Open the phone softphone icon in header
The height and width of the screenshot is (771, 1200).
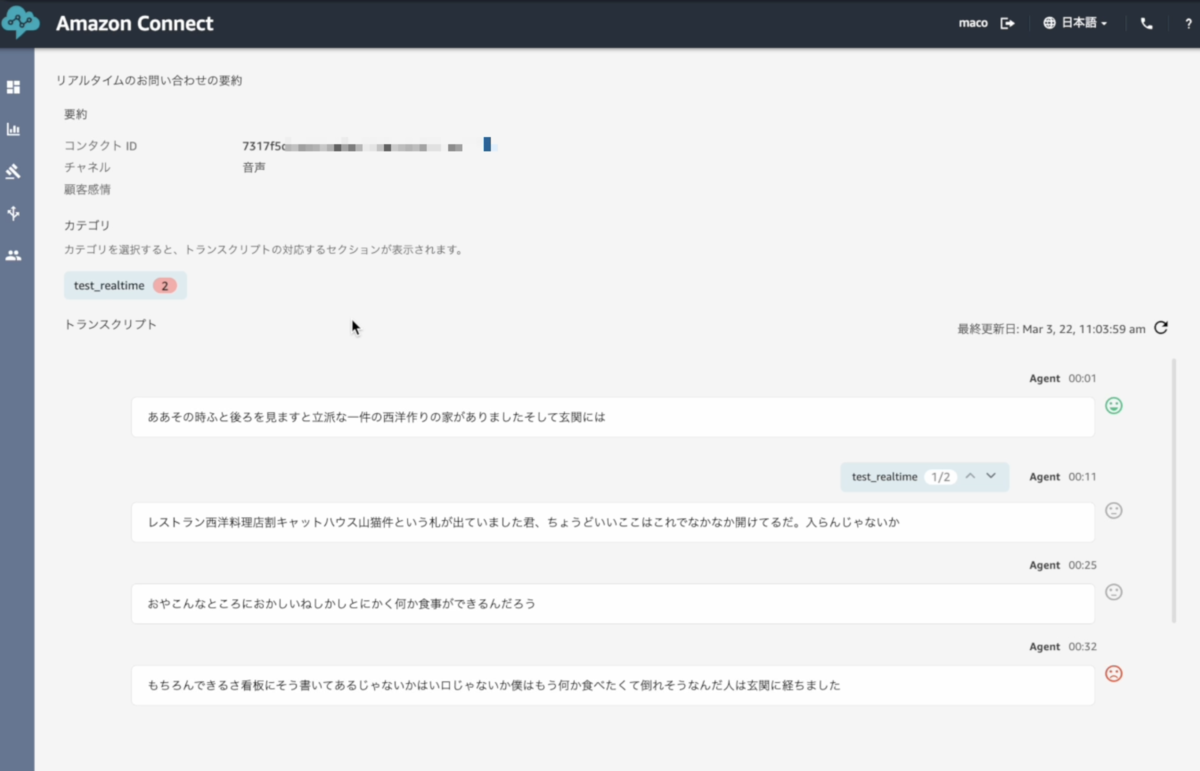pyautogui.click(x=1146, y=23)
